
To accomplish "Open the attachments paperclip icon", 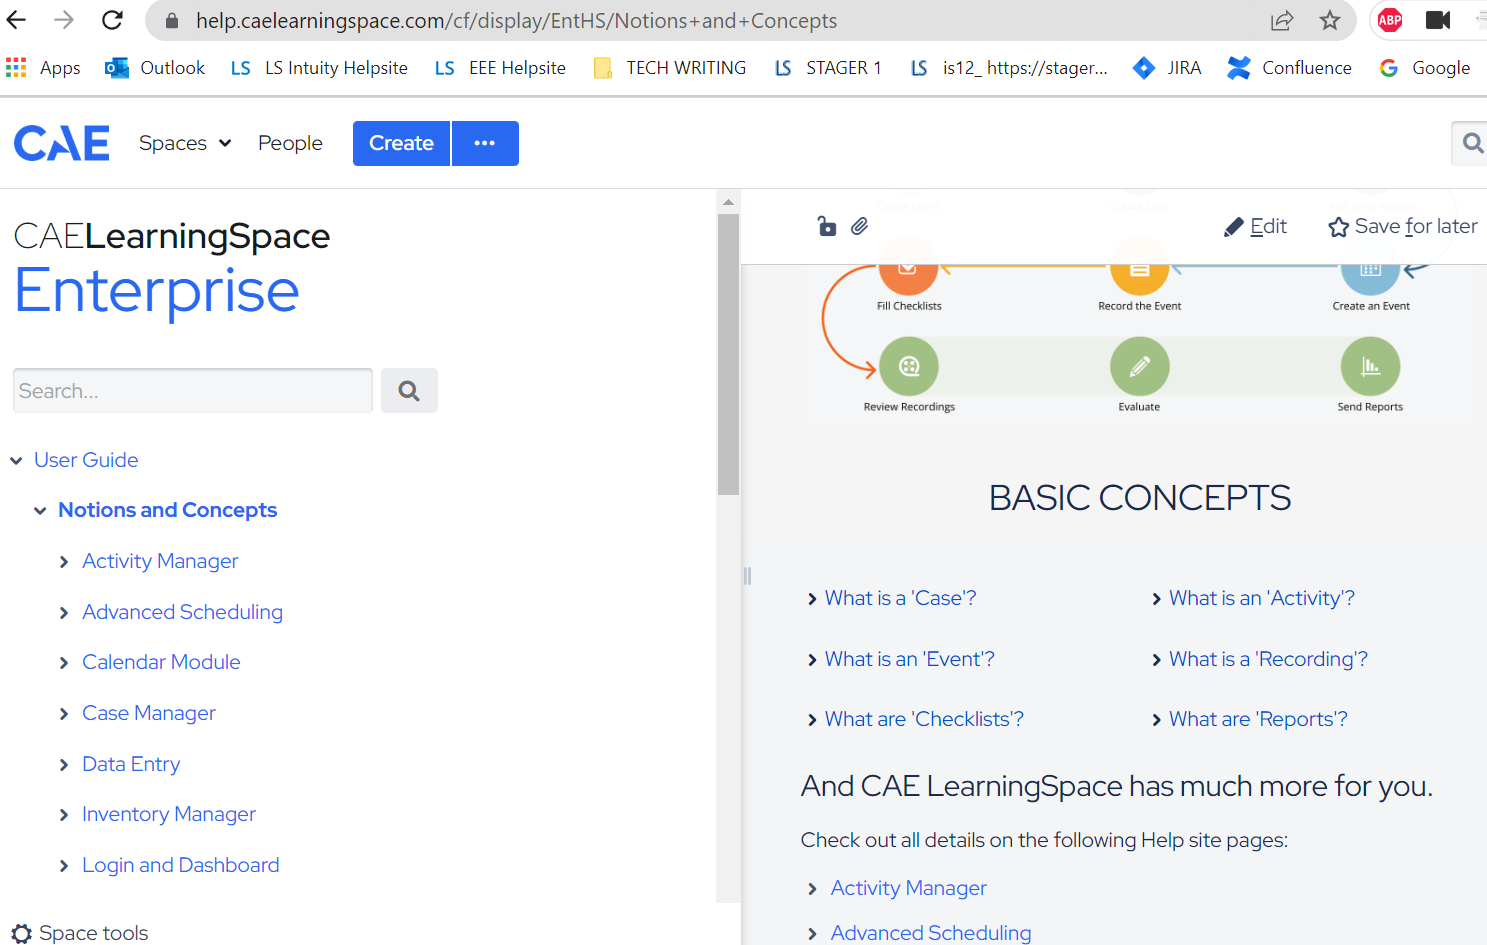I will pyautogui.click(x=859, y=227).
